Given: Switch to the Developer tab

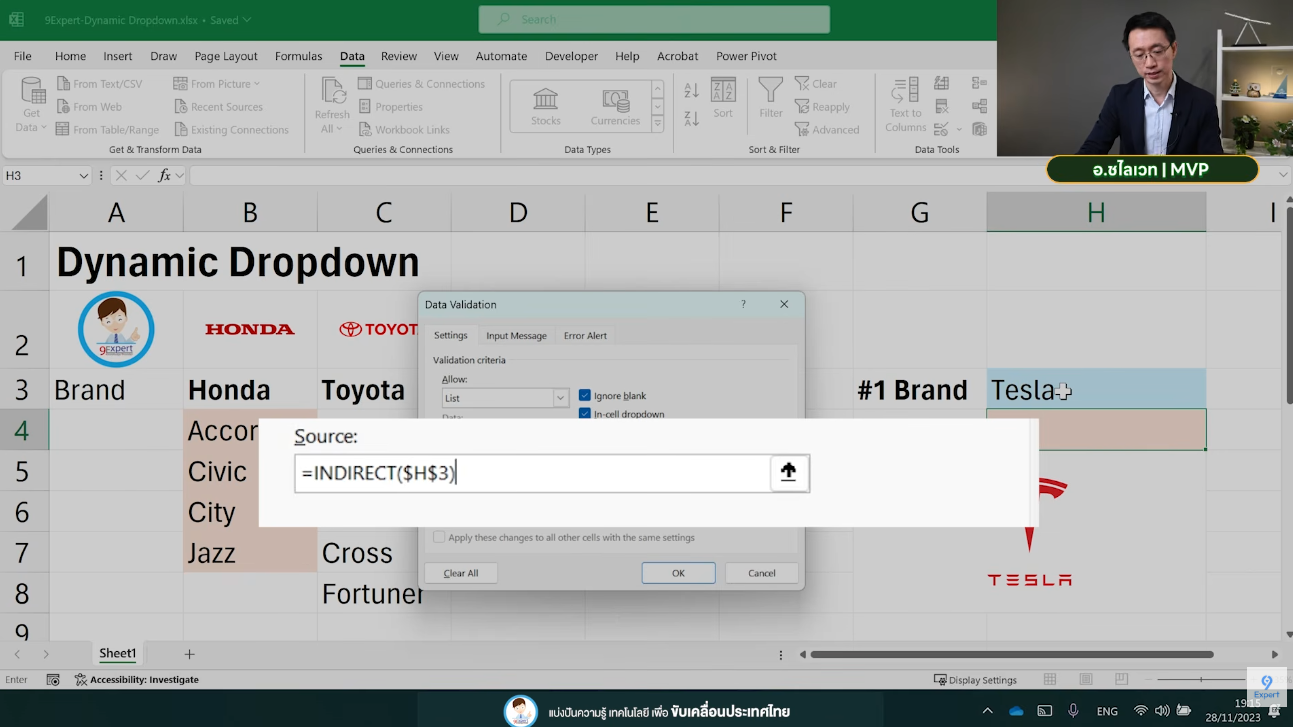Looking at the screenshot, I should tap(572, 56).
